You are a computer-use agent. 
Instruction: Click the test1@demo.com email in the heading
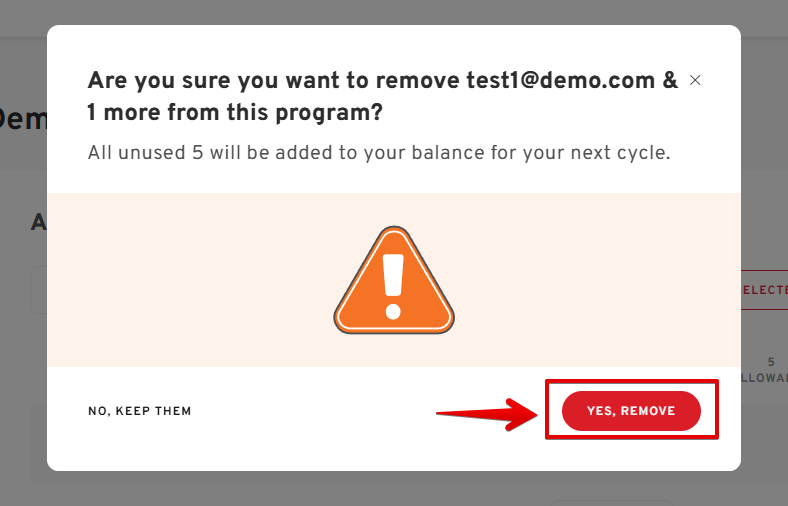coord(560,80)
